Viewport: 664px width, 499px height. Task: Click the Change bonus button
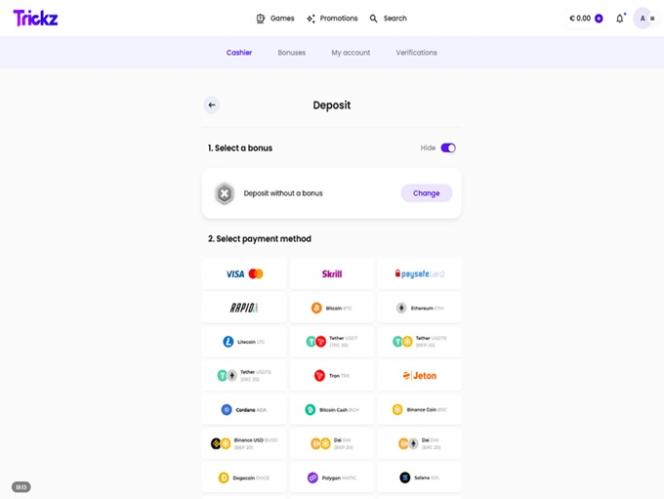426,193
